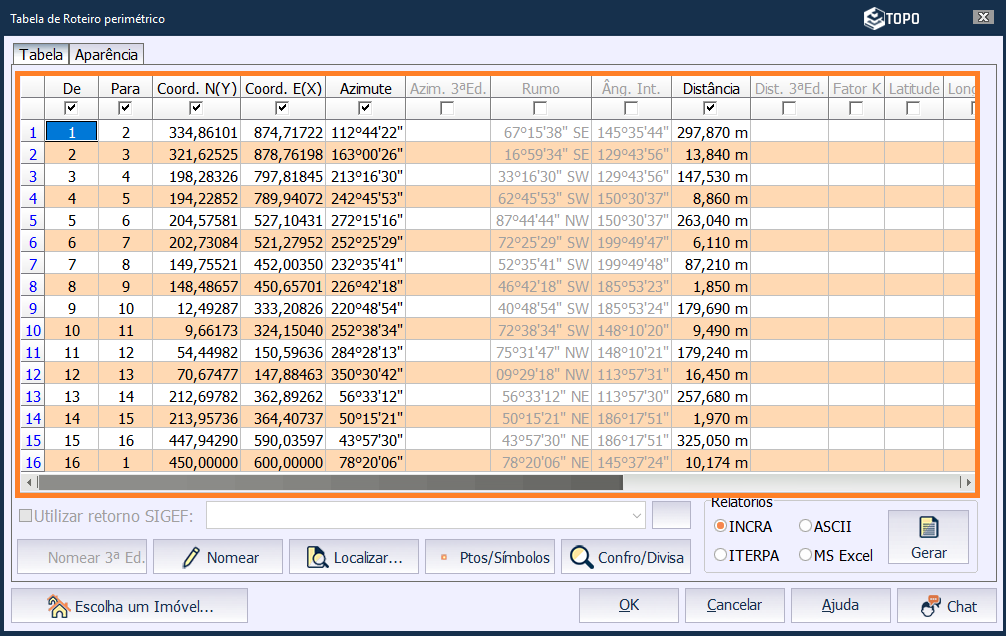
Task: Click the table's right scroll arrow
Action: [967, 482]
